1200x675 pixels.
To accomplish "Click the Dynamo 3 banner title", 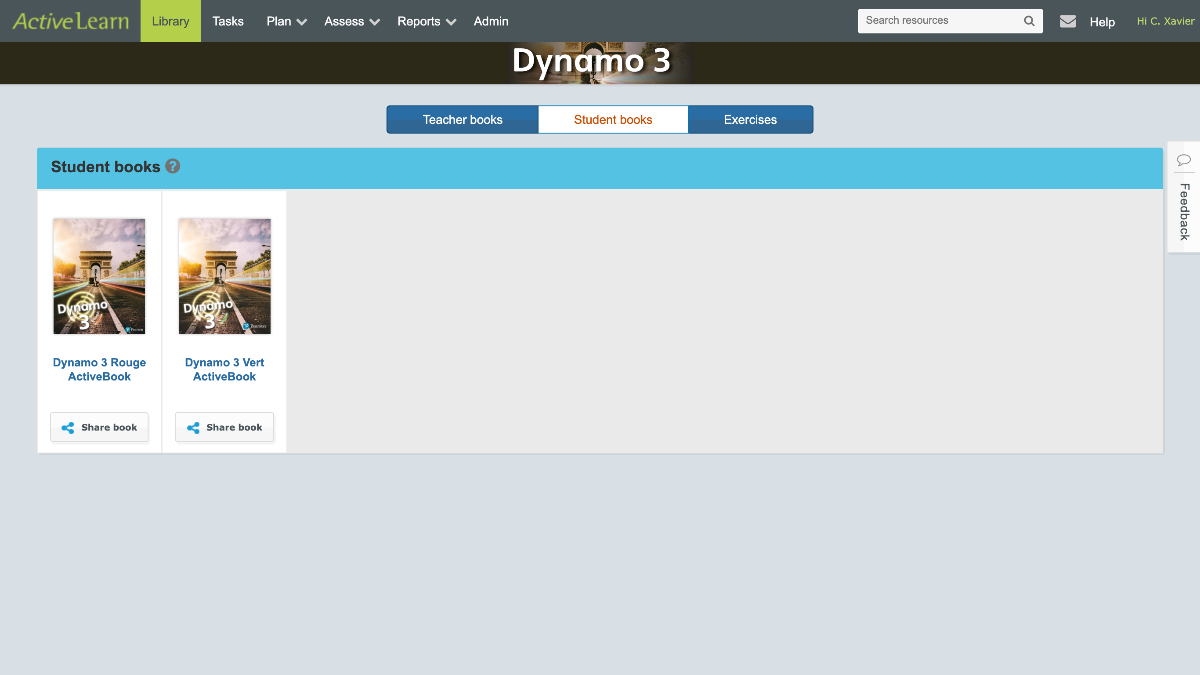I will point(591,62).
